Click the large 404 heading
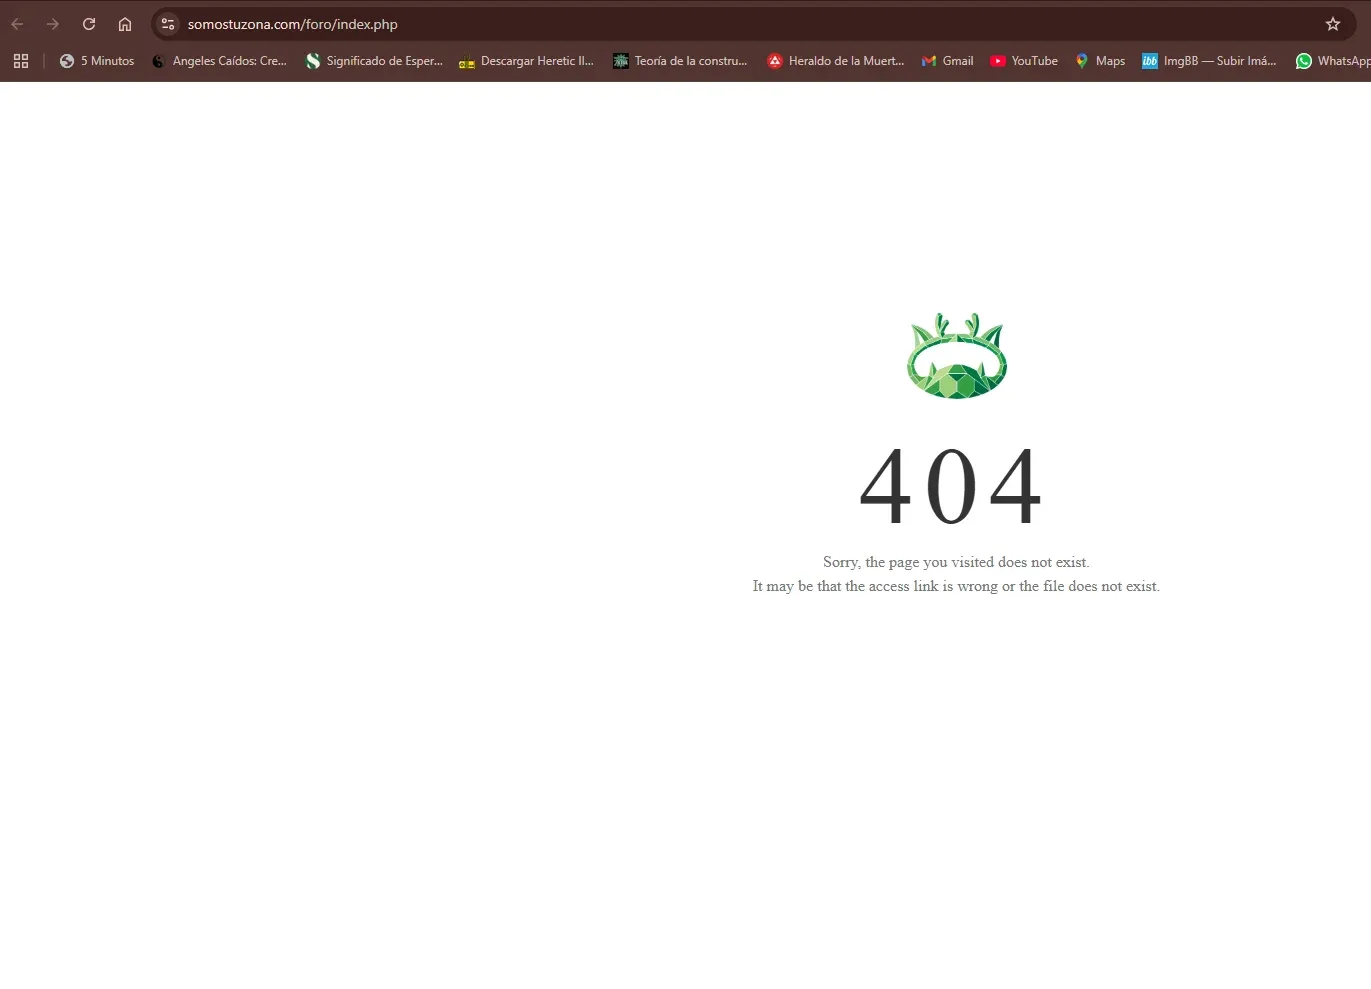This screenshot has height=989, width=1371. coord(951,487)
